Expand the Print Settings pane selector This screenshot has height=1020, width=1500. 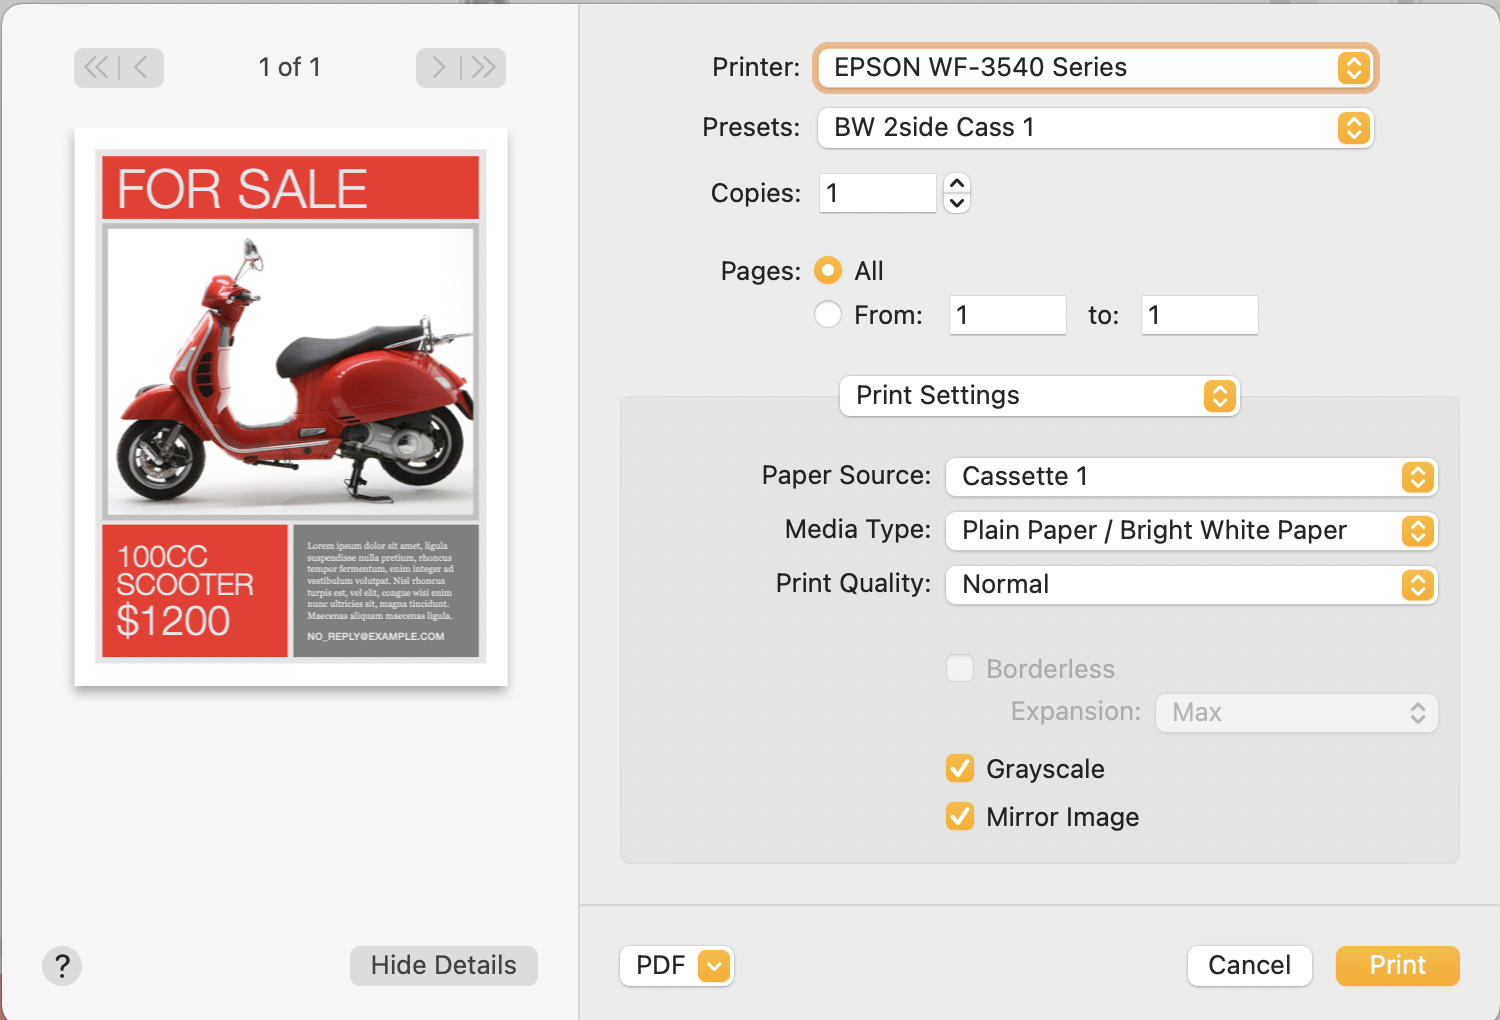pos(1040,396)
